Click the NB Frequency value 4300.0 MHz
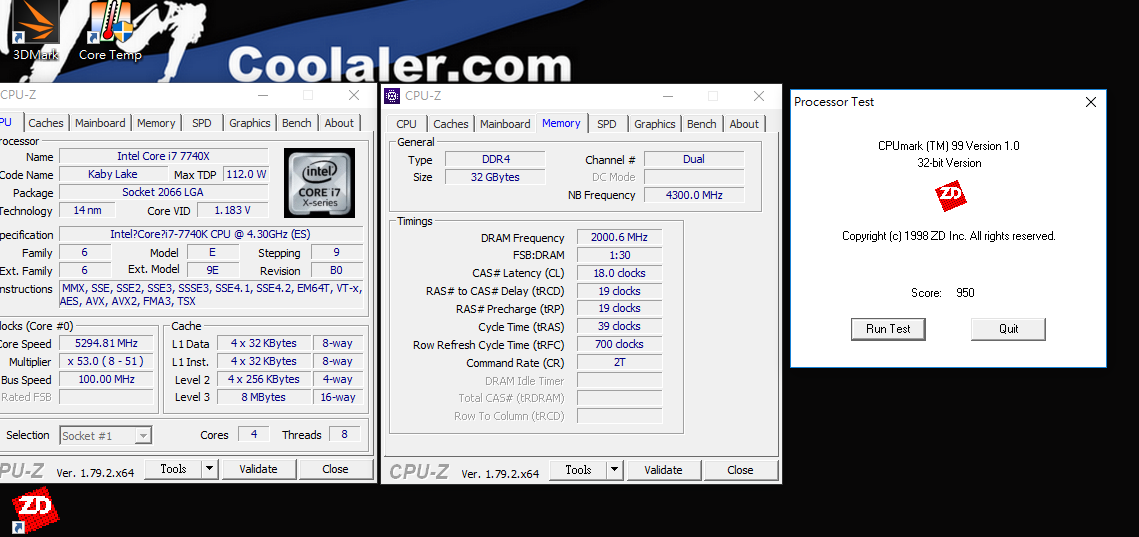The width and height of the screenshot is (1139, 537). click(x=694, y=195)
